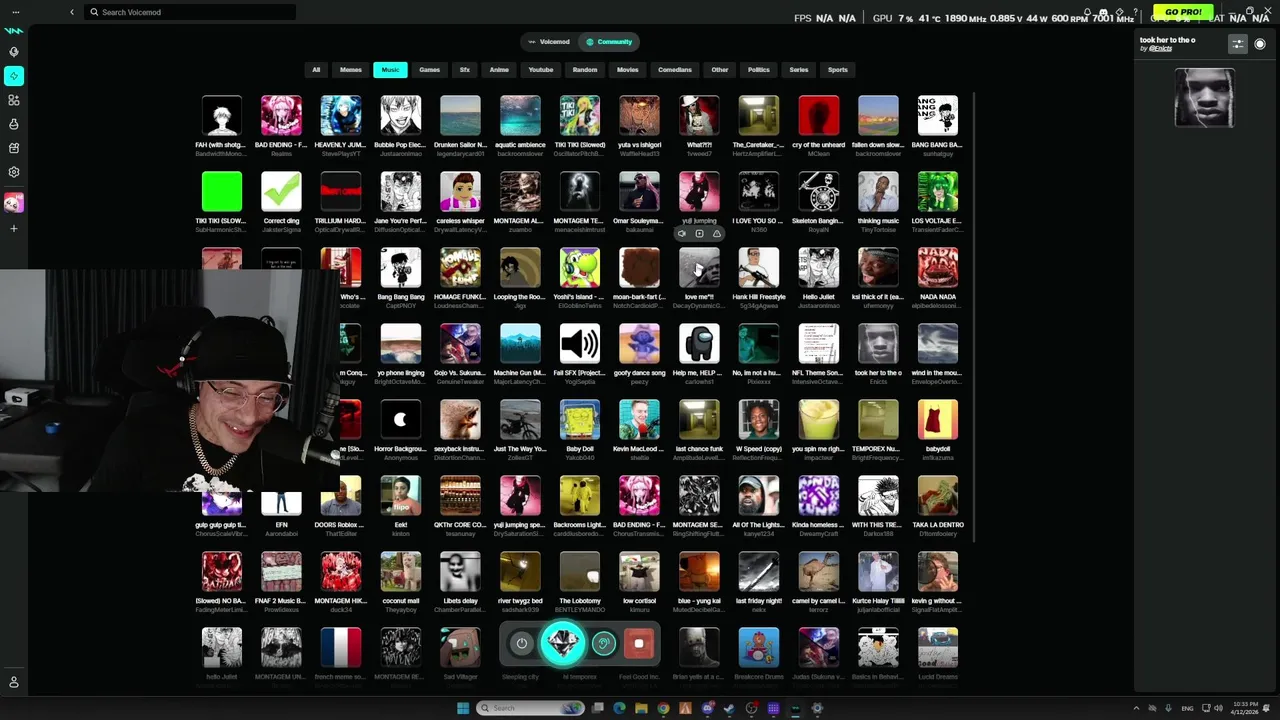The width and height of the screenshot is (1280, 720).
Task: Show hidden system tray icons chevron
Action: coord(1136,708)
